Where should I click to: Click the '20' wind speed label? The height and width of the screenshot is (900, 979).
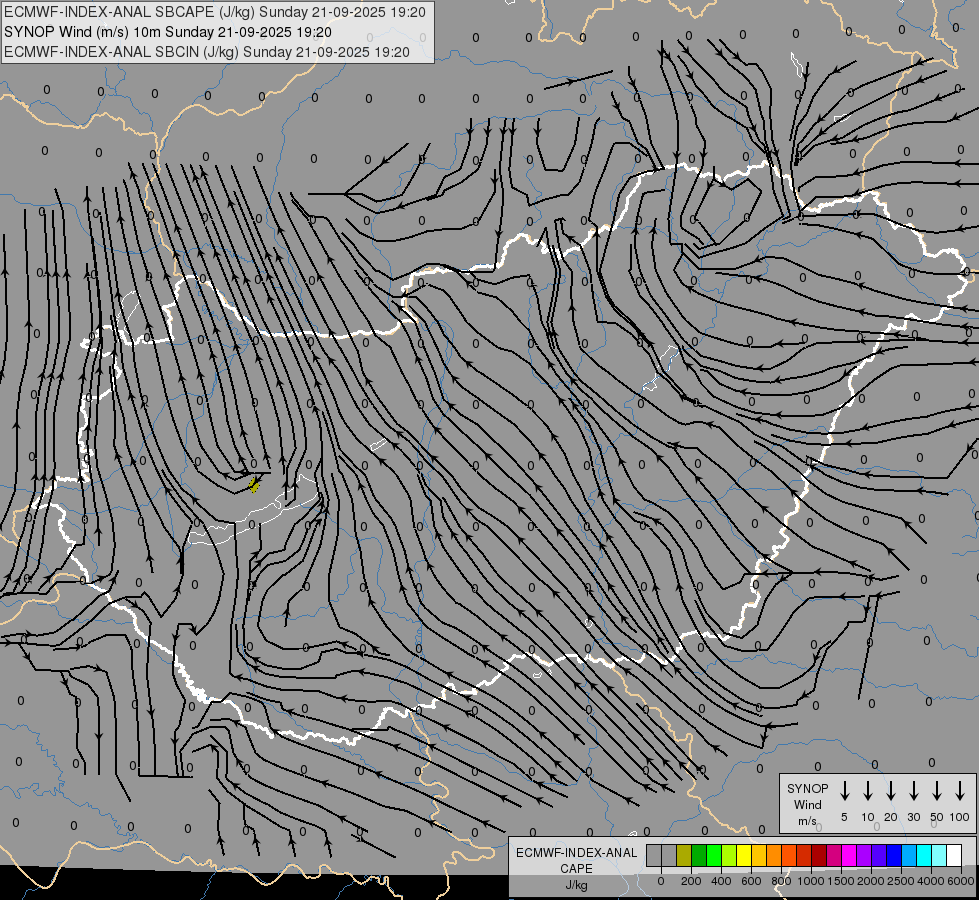tap(891, 817)
